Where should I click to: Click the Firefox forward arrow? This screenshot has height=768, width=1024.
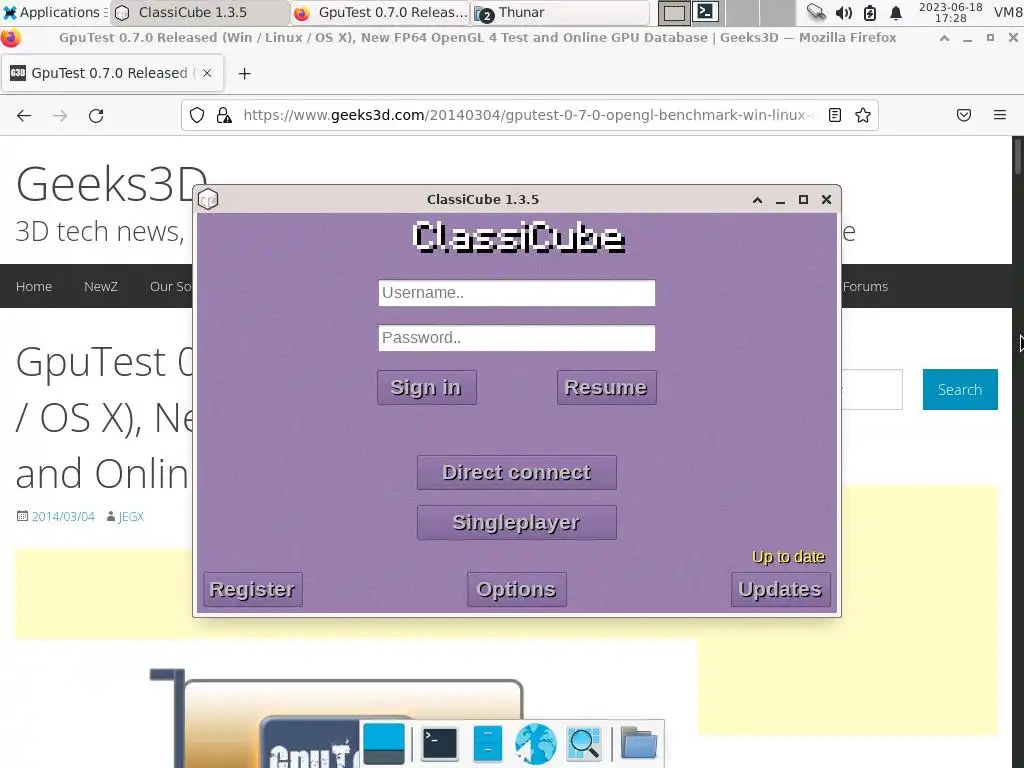click(60, 116)
